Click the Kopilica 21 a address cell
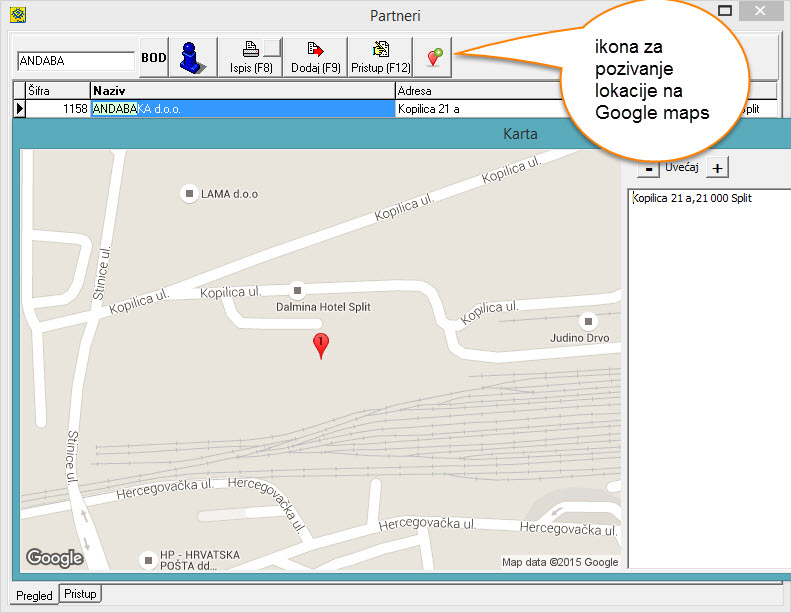Image resolution: width=791 pixels, height=613 pixels. [479, 108]
